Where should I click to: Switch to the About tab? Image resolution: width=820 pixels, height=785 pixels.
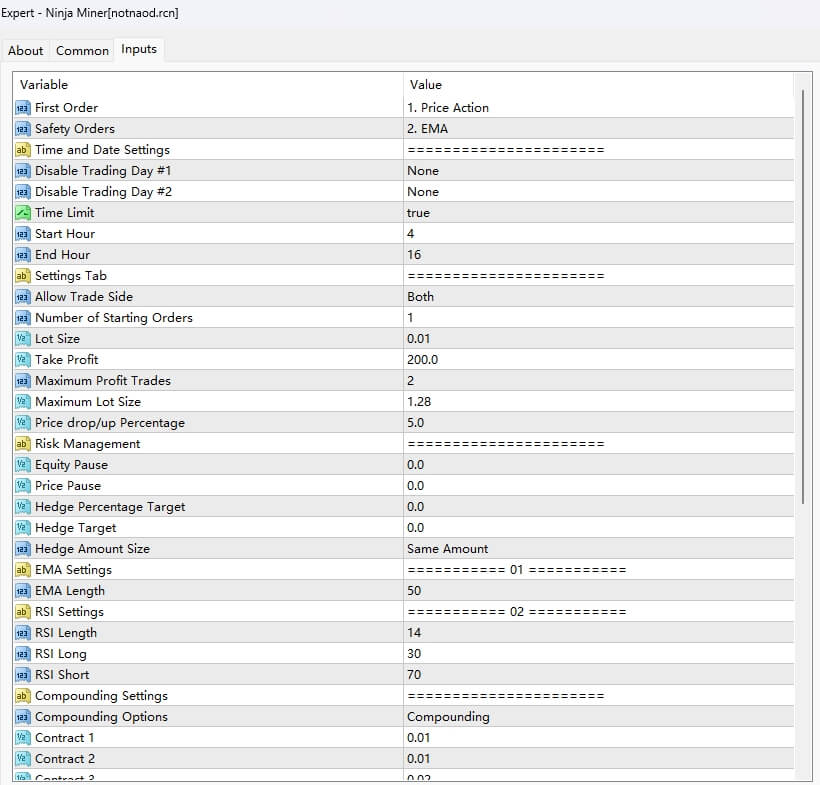pos(25,51)
